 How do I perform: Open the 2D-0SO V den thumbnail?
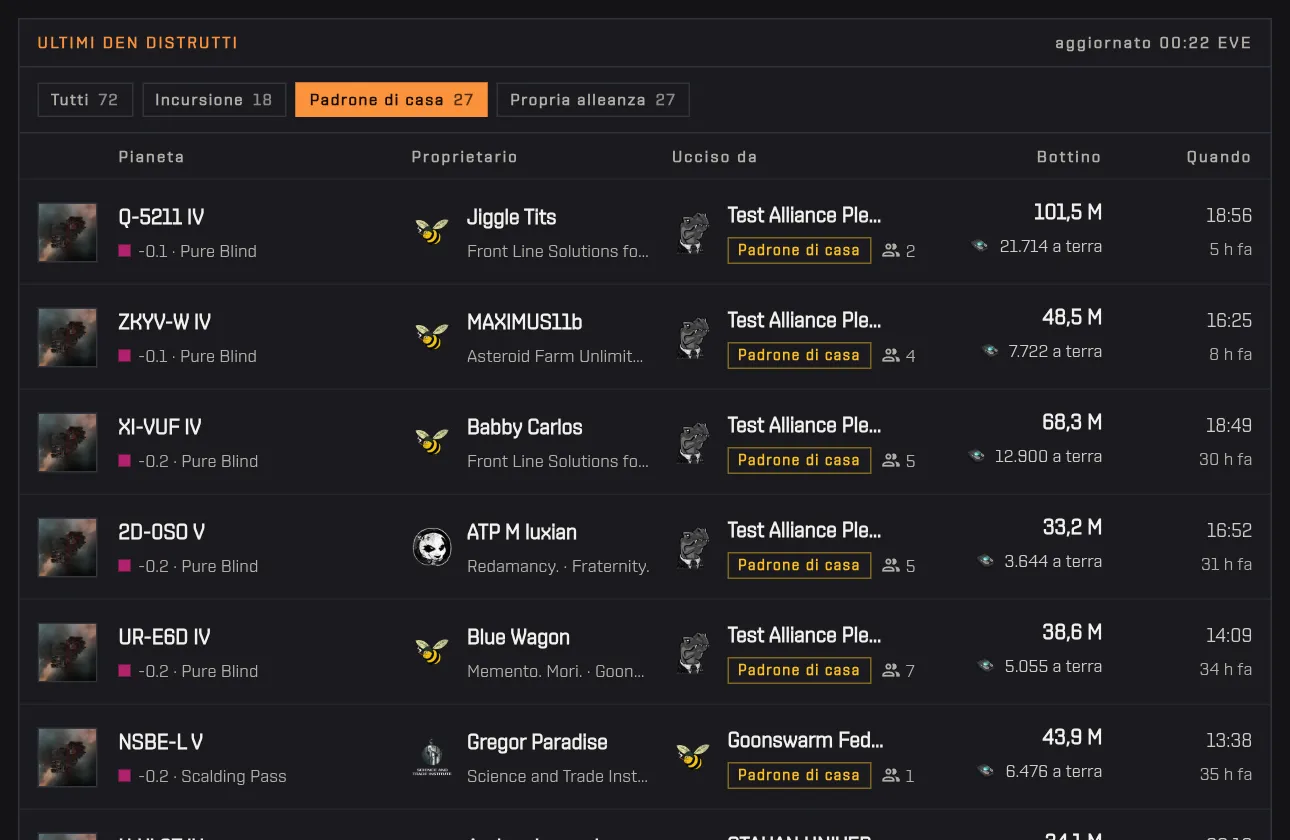[x=67, y=547]
